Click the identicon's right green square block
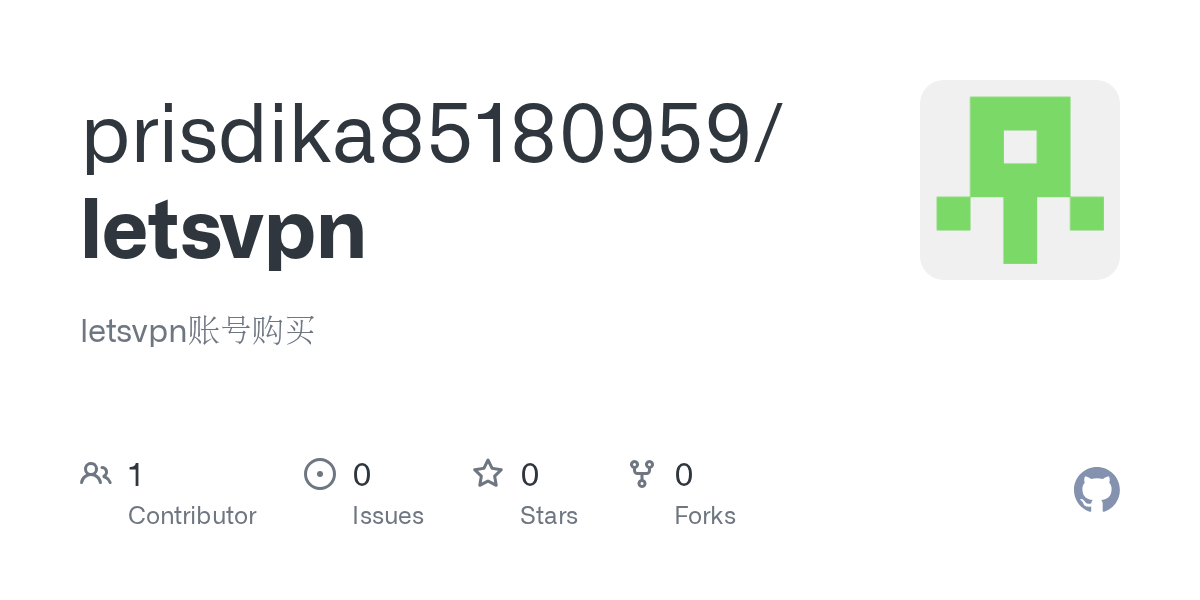This screenshot has width=1200, height=600. pos(1086,213)
